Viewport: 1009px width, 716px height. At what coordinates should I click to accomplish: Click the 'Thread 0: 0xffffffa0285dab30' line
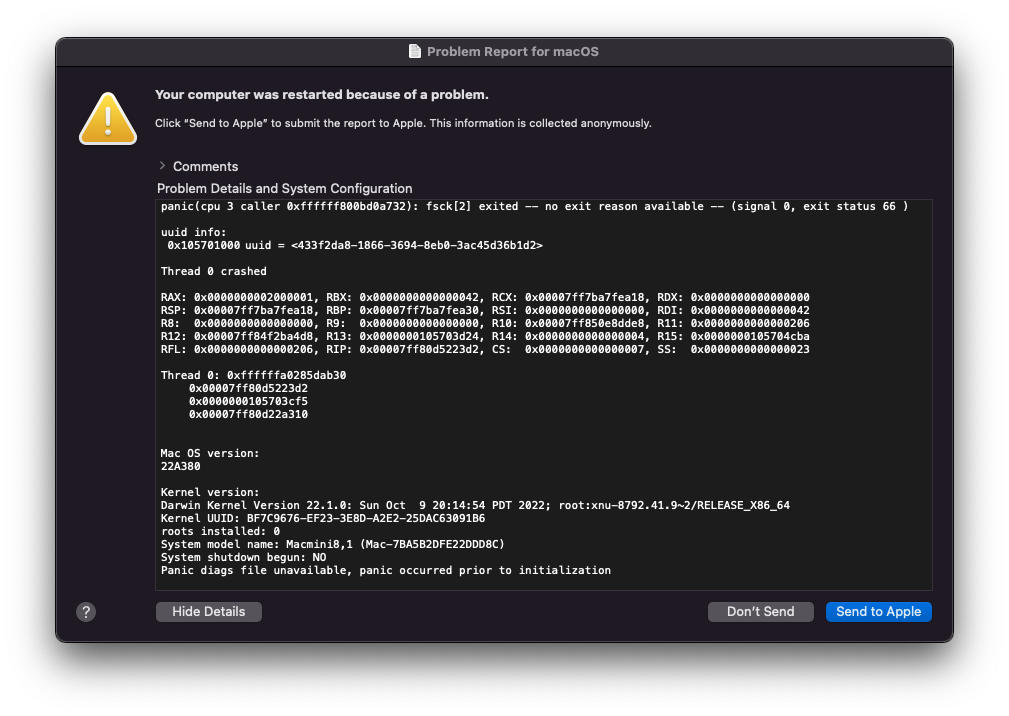253,375
